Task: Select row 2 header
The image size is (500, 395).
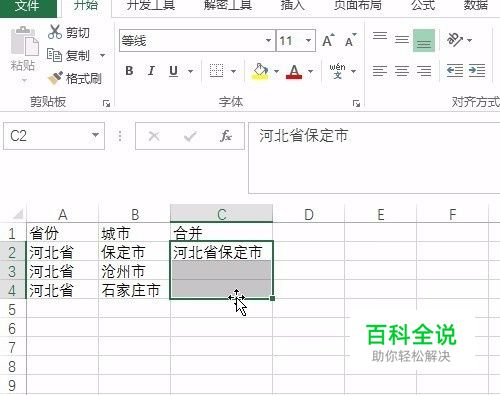Action: 13,252
